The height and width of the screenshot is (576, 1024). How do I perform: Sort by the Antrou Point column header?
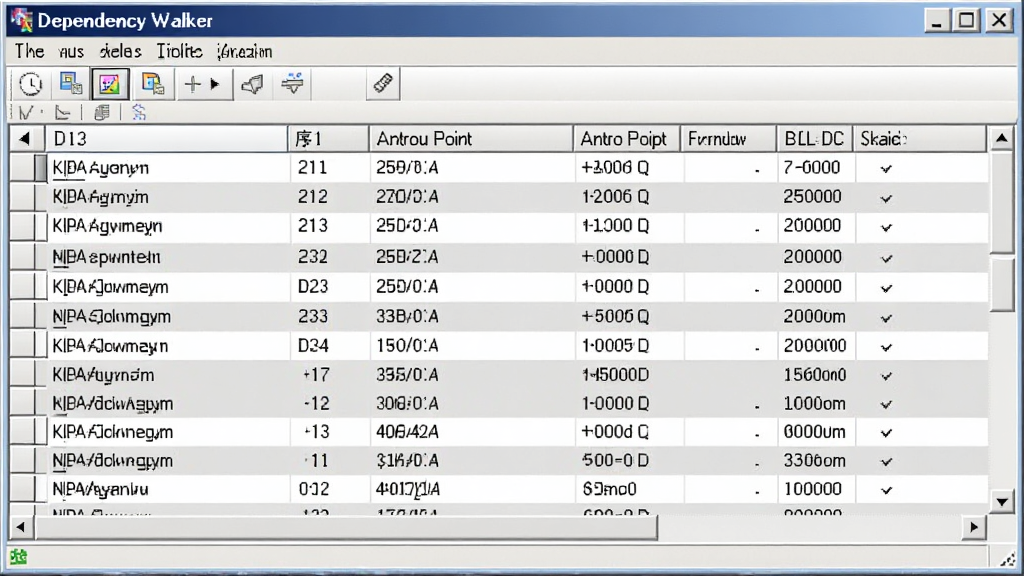pyautogui.click(x=470, y=138)
